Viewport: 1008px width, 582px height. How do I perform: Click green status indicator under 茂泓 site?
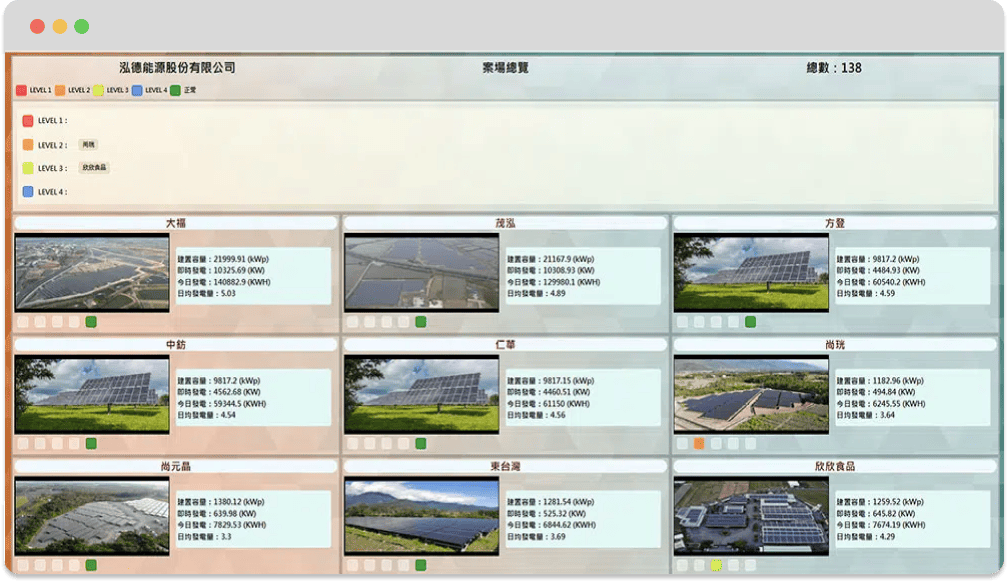(x=421, y=322)
